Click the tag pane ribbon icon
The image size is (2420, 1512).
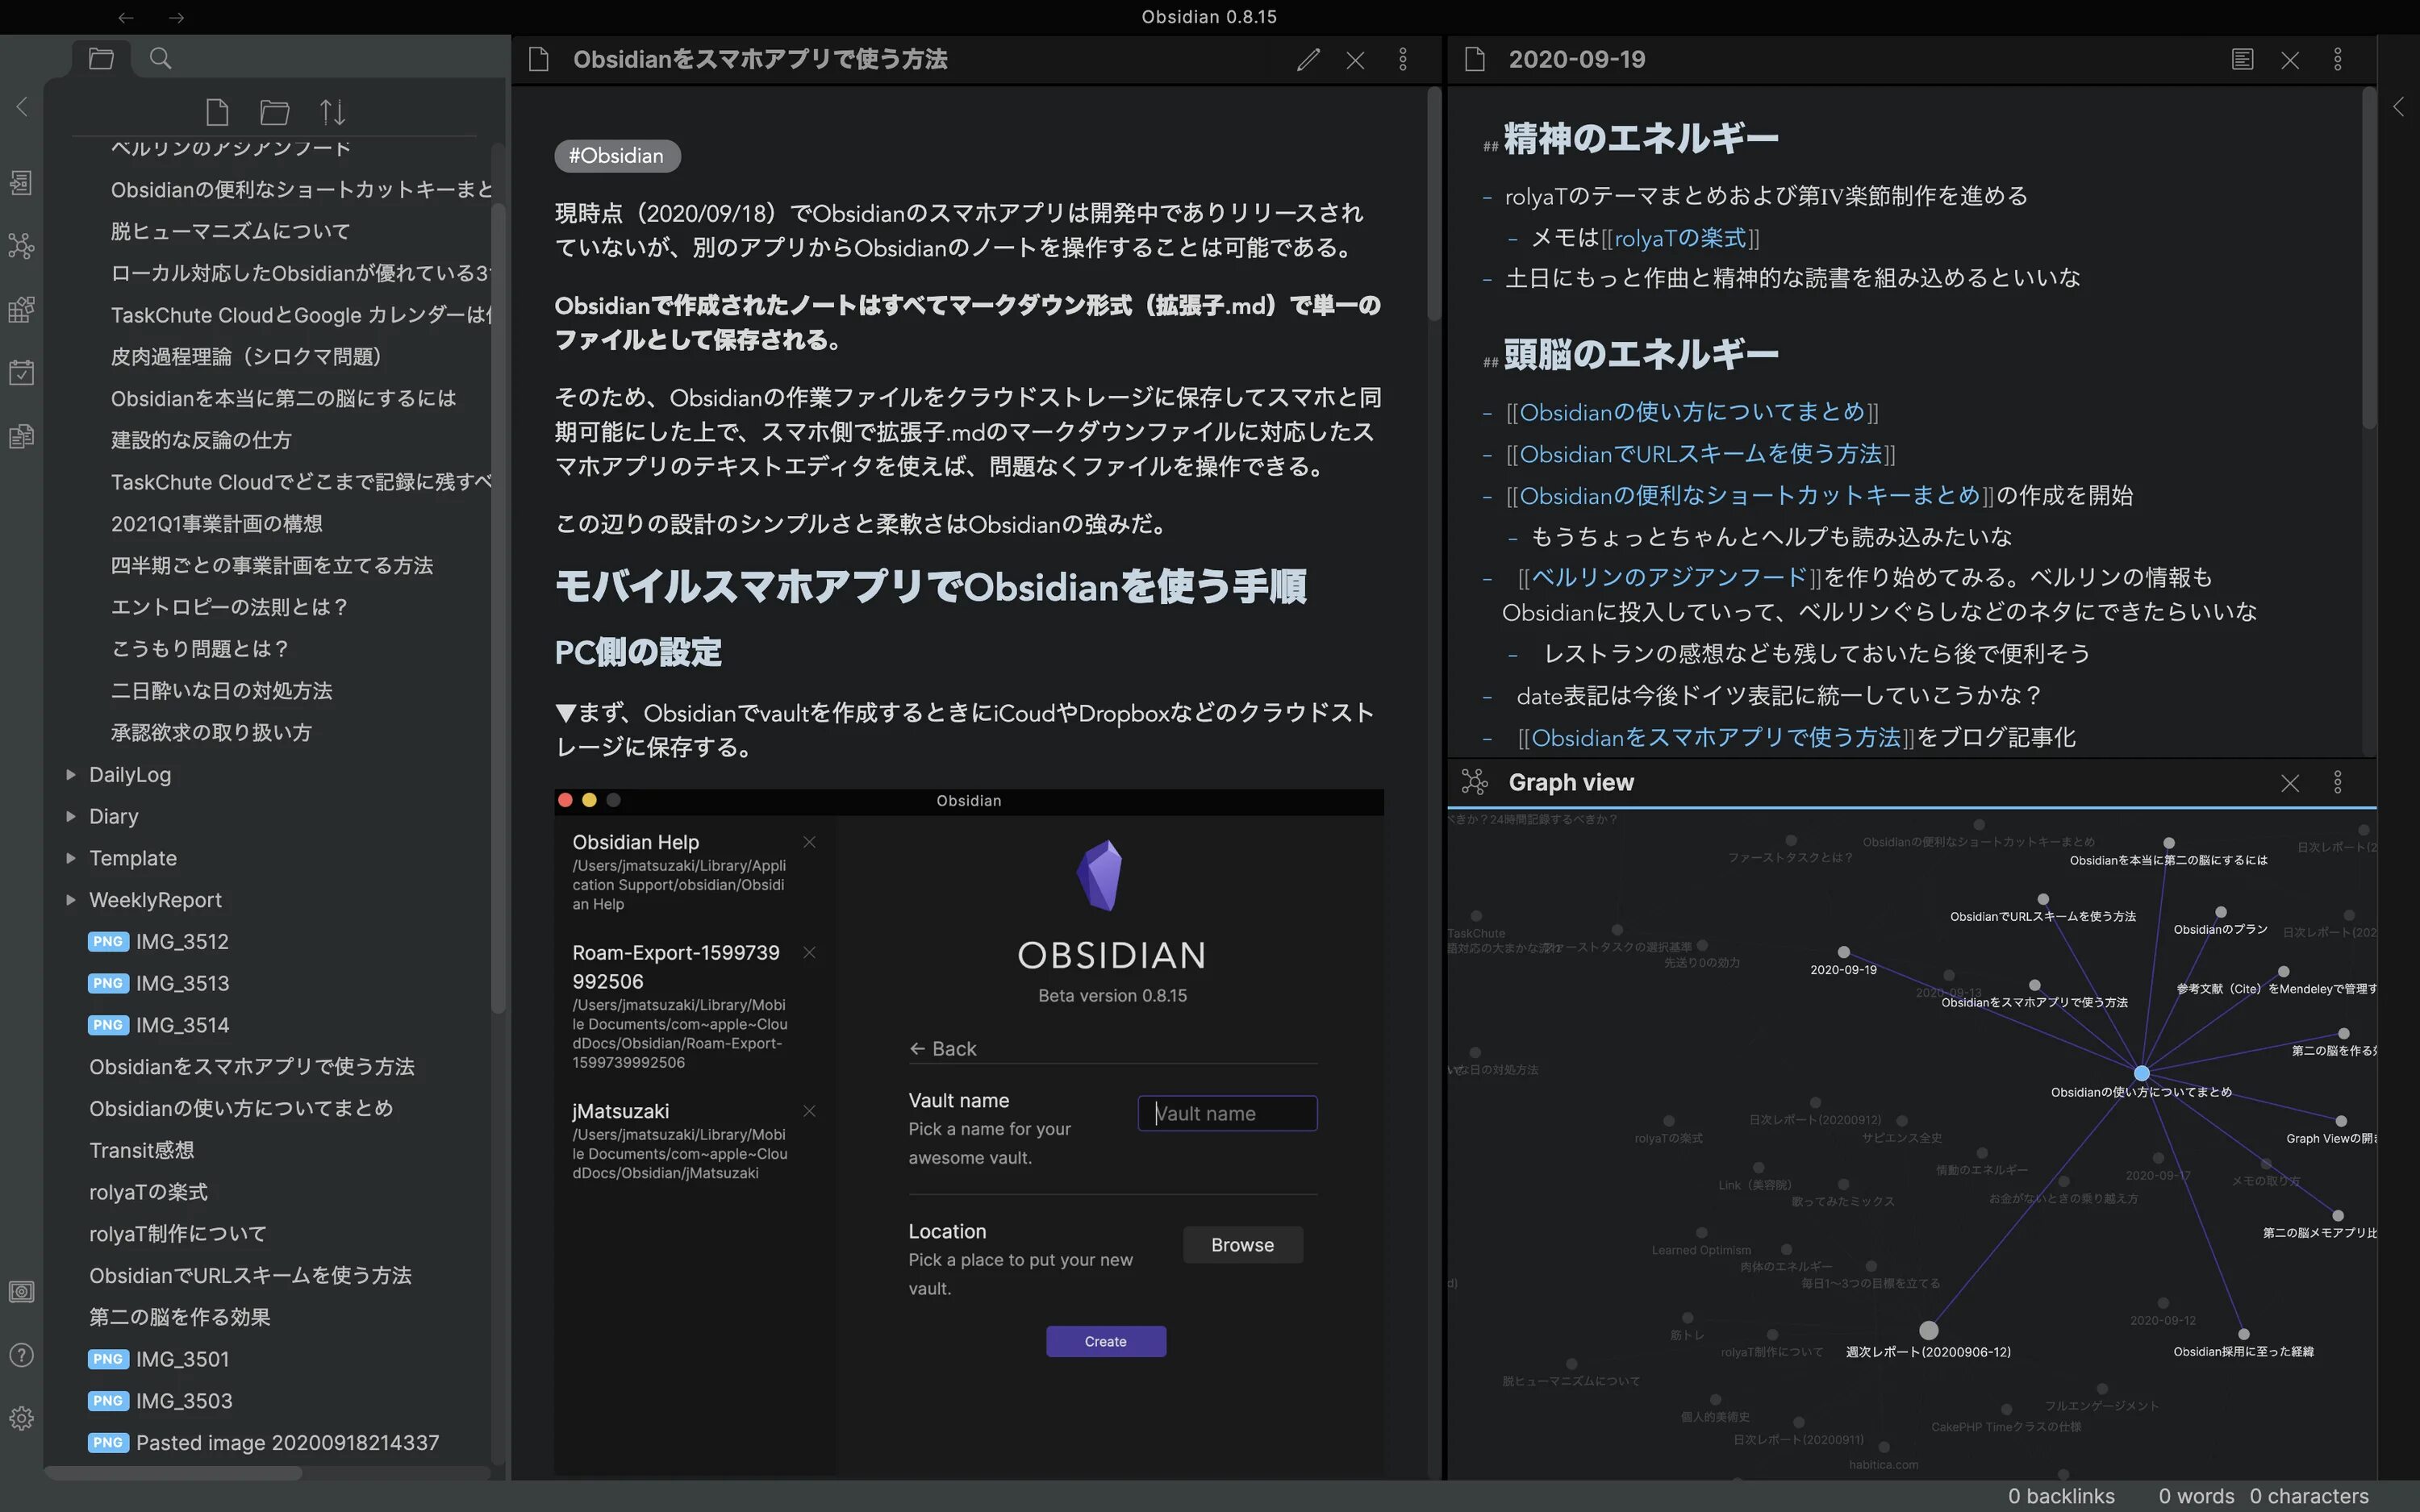point(21,309)
